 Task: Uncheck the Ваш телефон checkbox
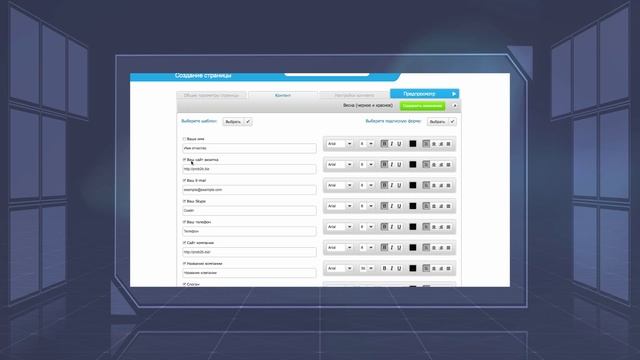pos(184,222)
